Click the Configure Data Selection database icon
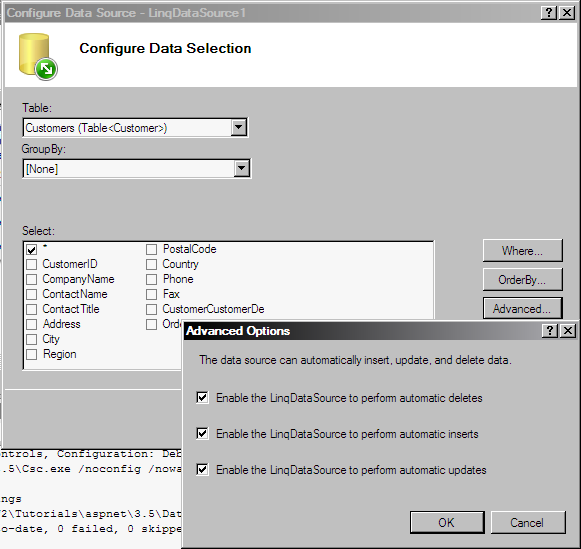This screenshot has width=581, height=549. [38, 56]
